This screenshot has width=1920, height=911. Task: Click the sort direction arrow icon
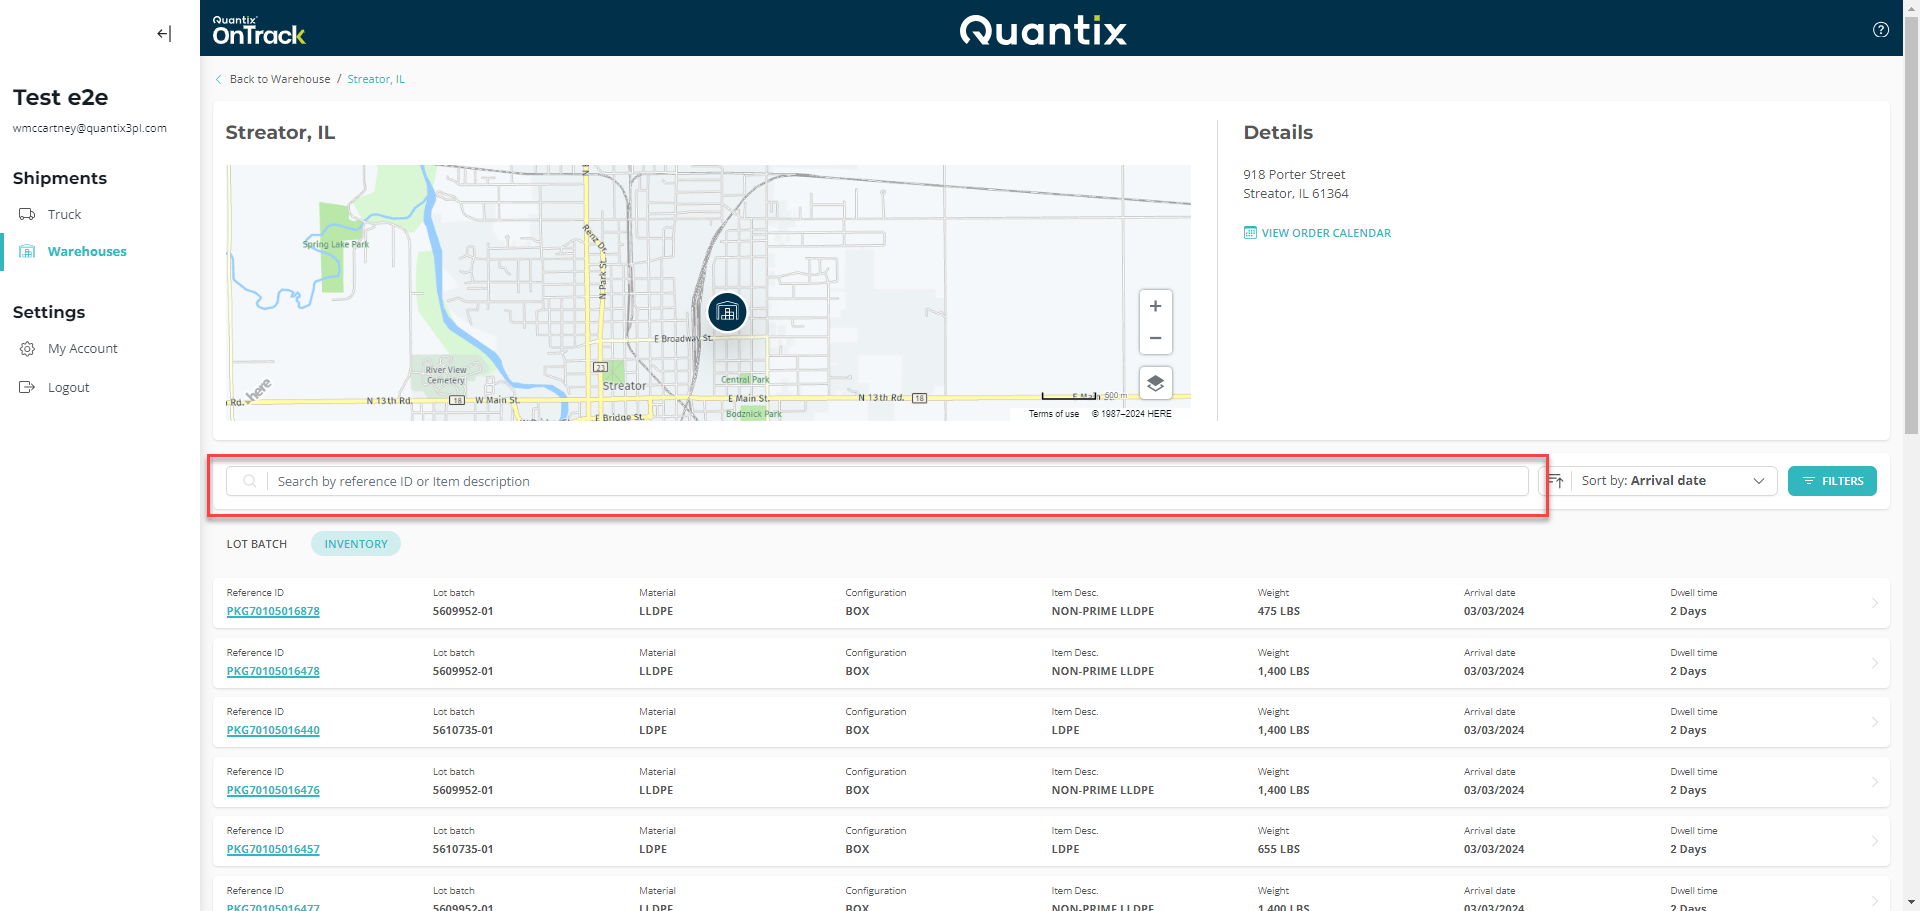1555,481
